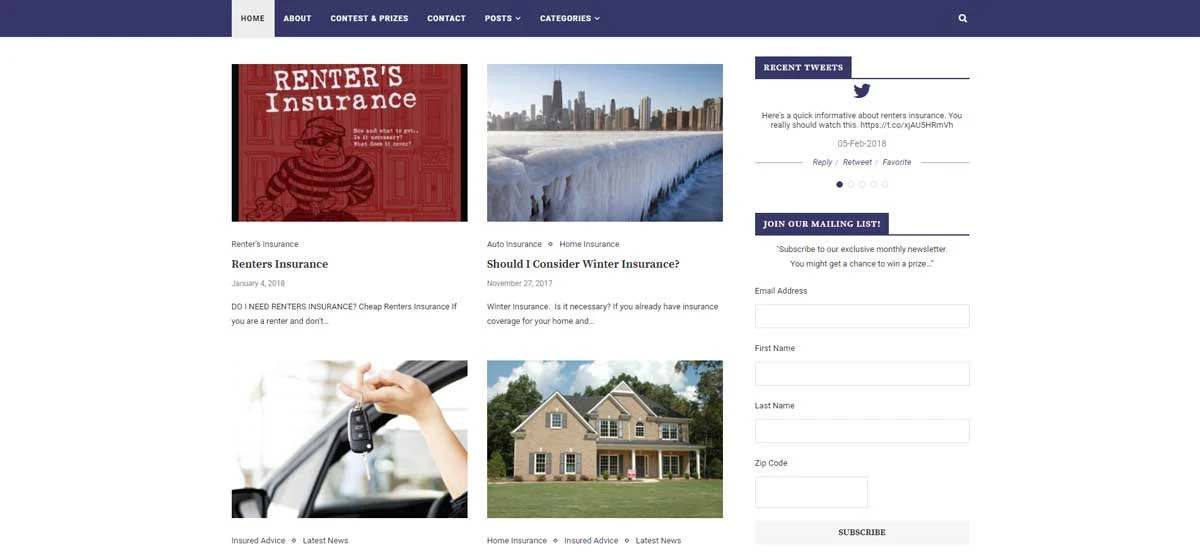Viewport: 1200px width, 555px height.
Task: Switch to the second tweet carousel dot
Action: (x=851, y=184)
